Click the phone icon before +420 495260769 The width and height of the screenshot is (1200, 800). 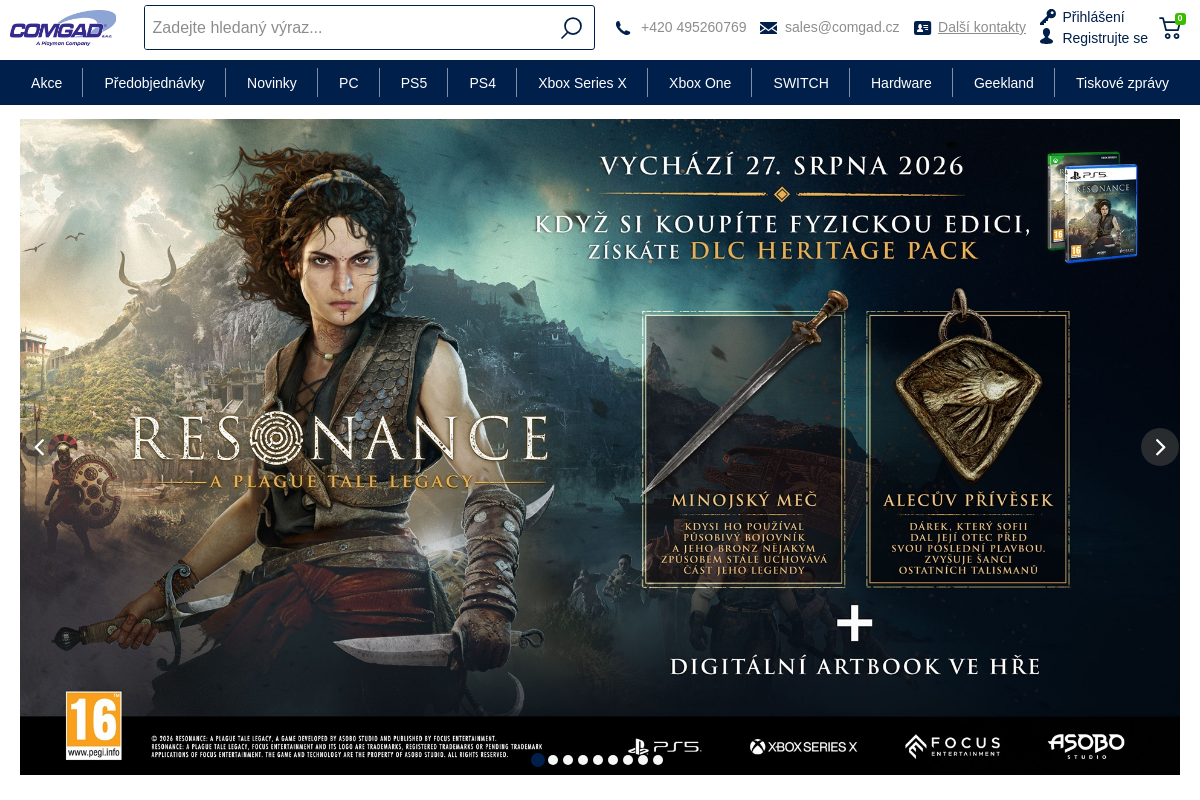pyautogui.click(x=623, y=28)
